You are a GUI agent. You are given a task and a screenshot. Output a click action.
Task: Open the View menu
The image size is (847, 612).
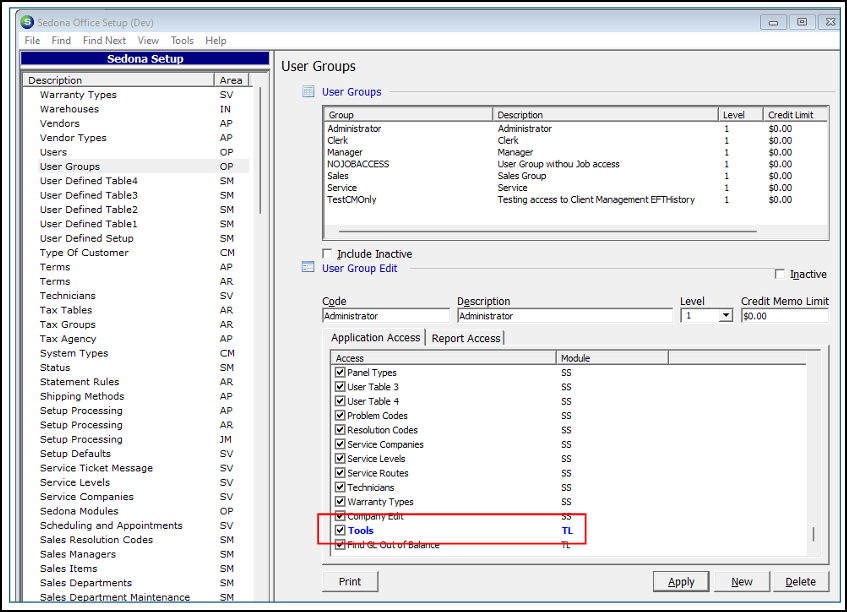148,41
